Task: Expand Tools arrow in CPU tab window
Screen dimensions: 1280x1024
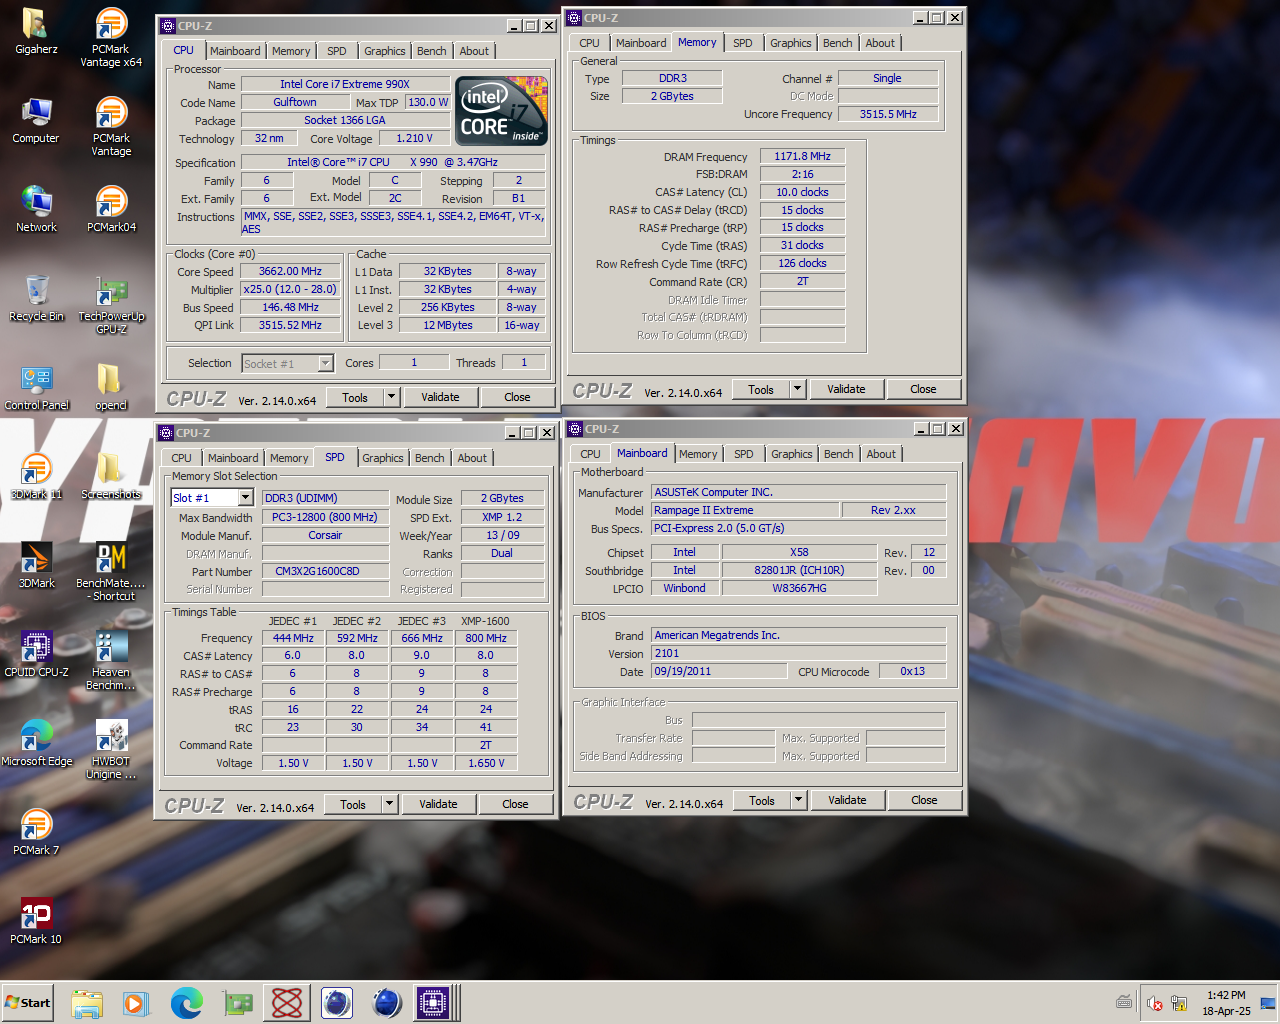Action: [392, 397]
